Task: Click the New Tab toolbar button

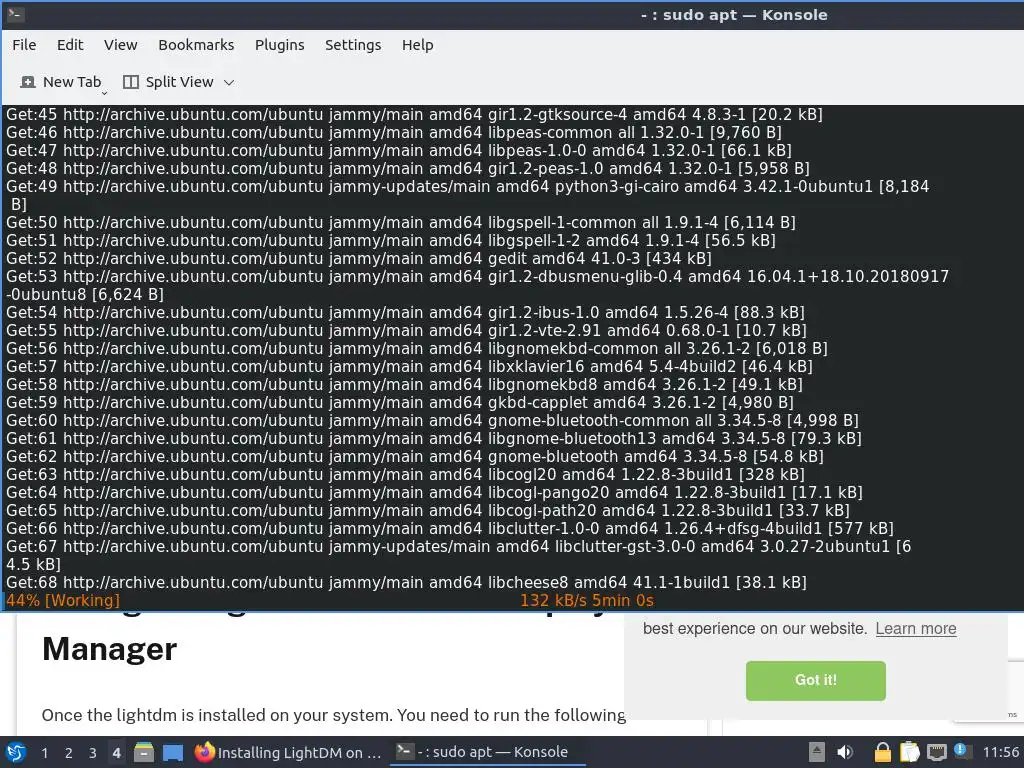Action: point(61,82)
